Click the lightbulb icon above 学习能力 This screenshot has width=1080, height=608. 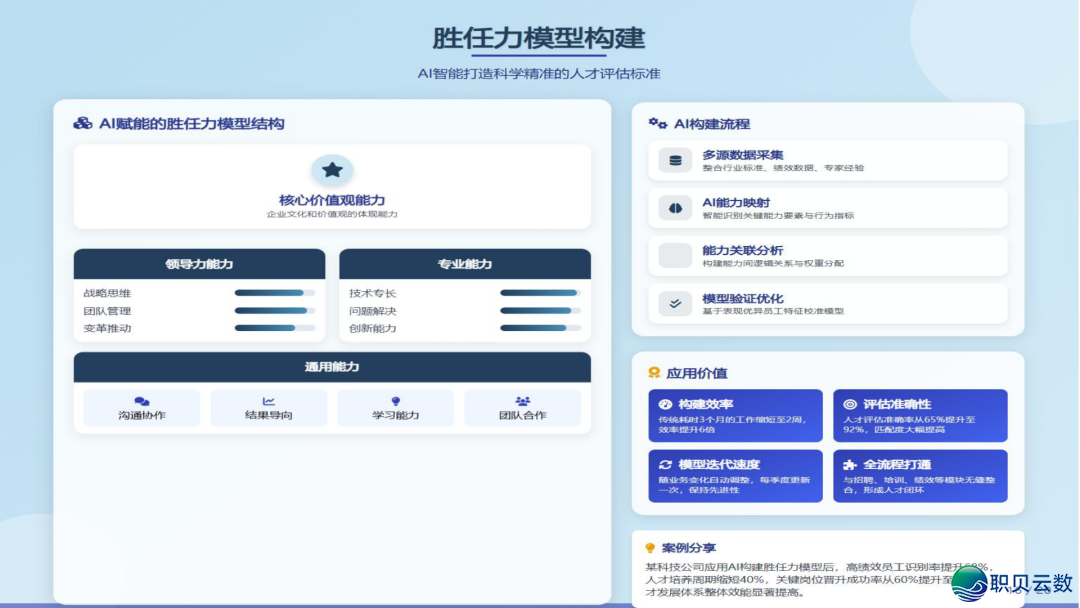pyautogui.click(x=395, y=401)
